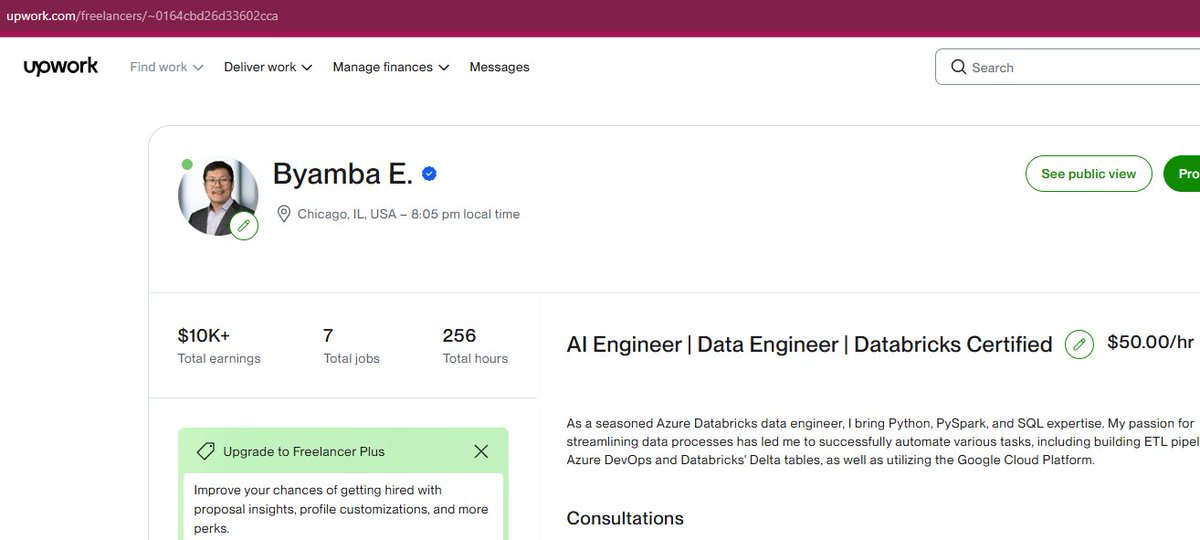Click the blue verified badge icon
Screen dimensions: 1200x540
(429, 174)
